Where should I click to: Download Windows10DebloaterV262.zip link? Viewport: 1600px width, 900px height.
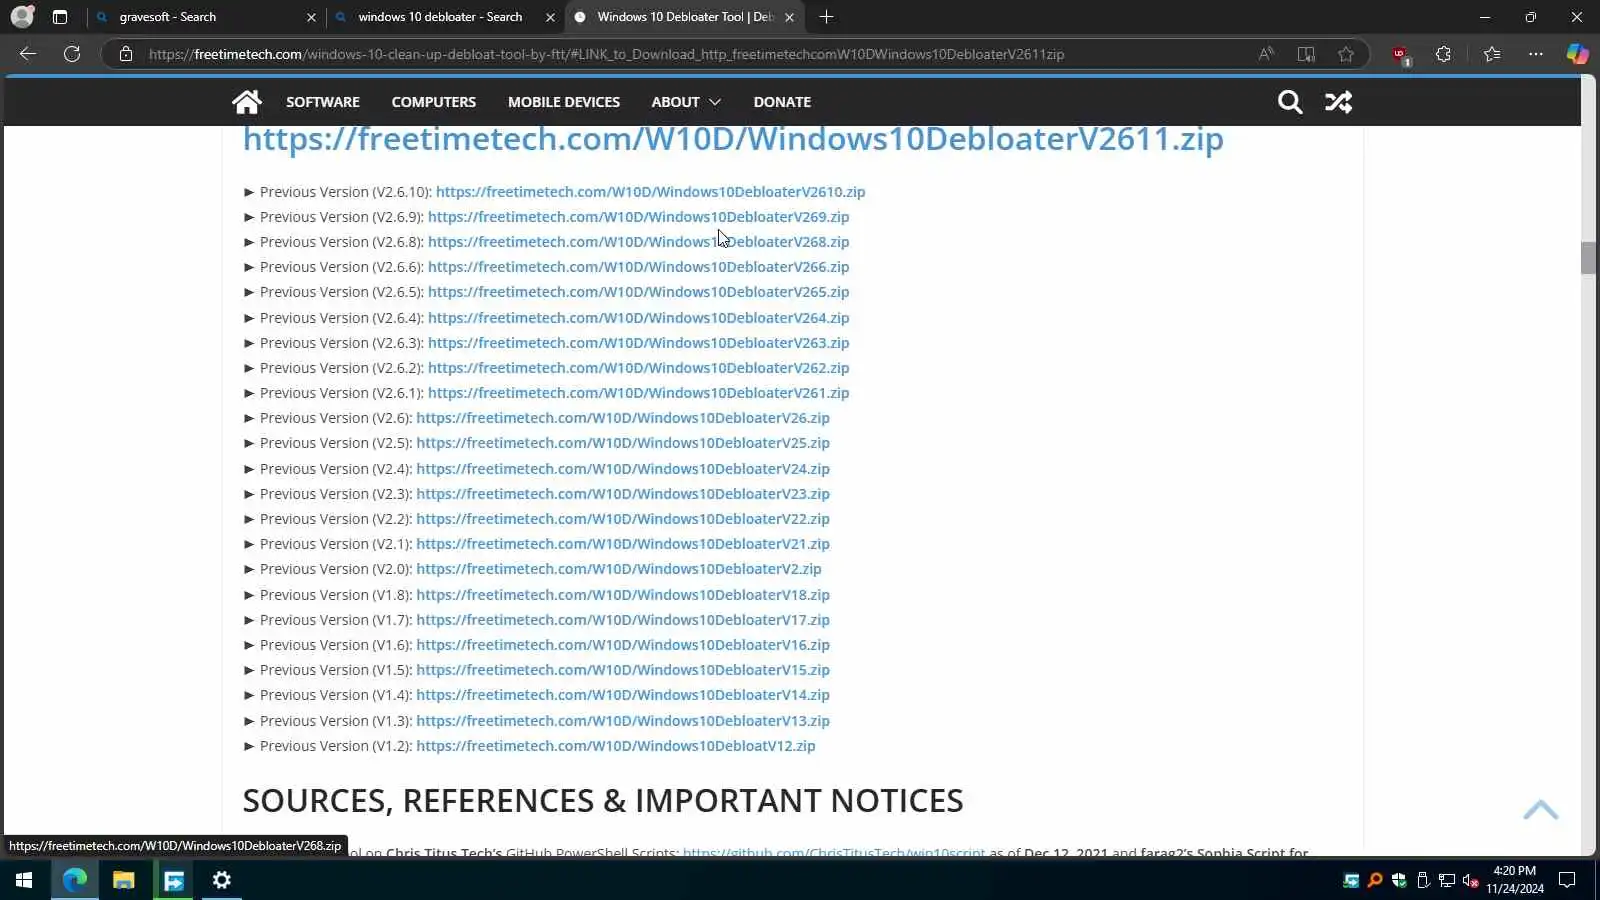coord(639,368)
